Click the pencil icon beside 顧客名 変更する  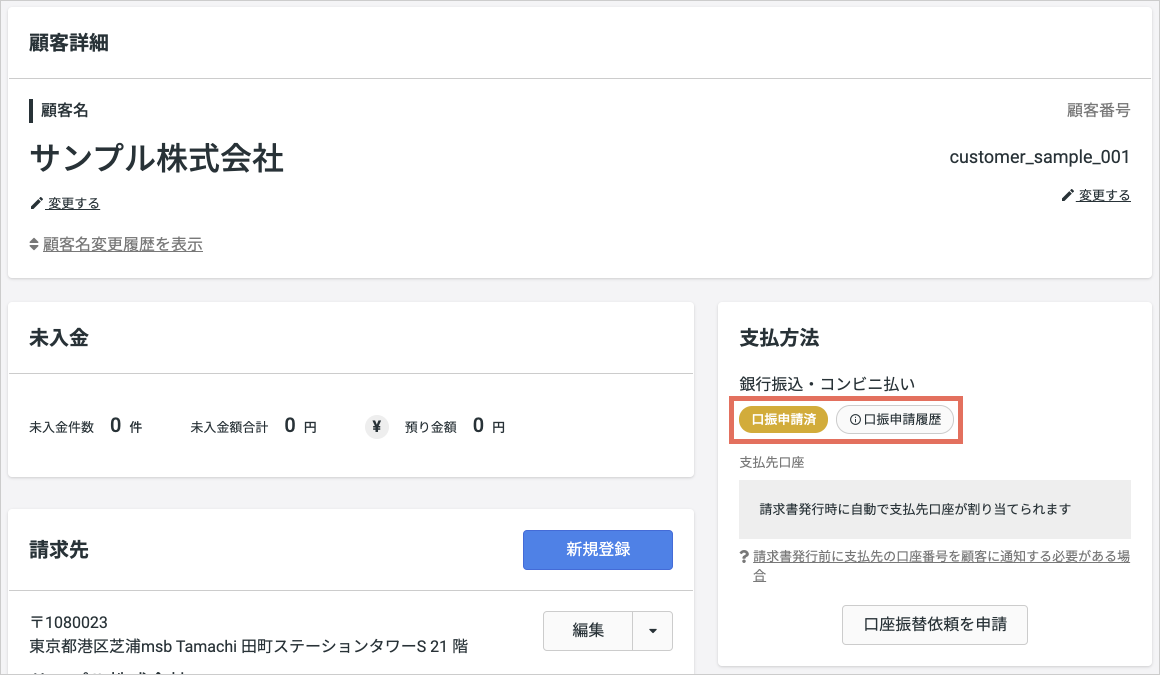pos(36,203)
